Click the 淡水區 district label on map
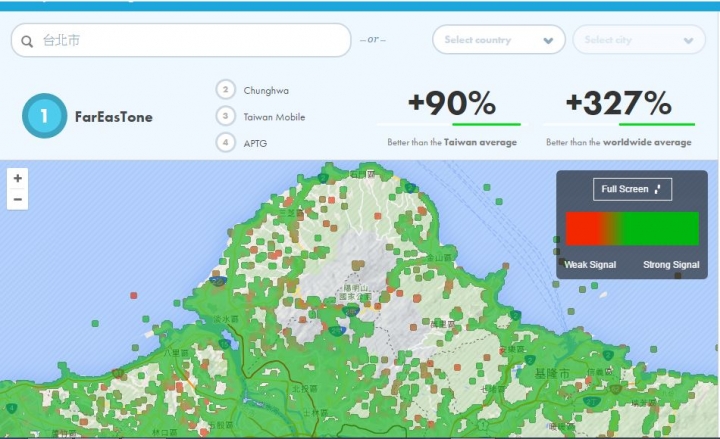Image resolution: width=720 pixels, height=439 pixels. click(x=225, y=319)
